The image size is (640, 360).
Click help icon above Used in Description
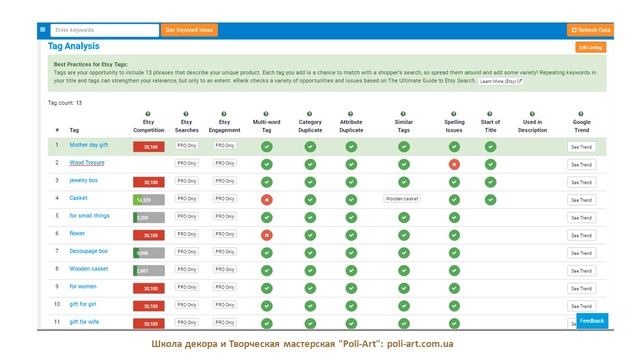tap(532, 114)
